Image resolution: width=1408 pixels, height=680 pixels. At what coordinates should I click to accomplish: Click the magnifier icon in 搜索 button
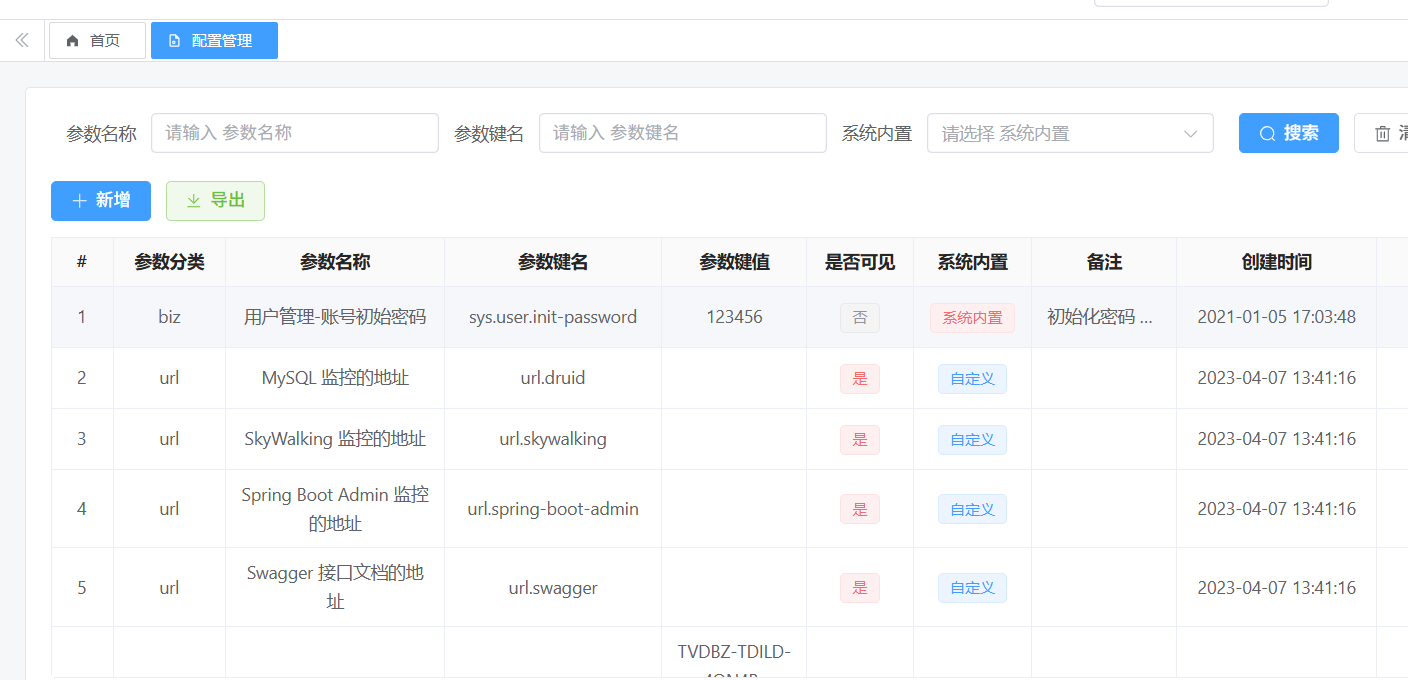pyautogui.click(x=1267, y=133)
